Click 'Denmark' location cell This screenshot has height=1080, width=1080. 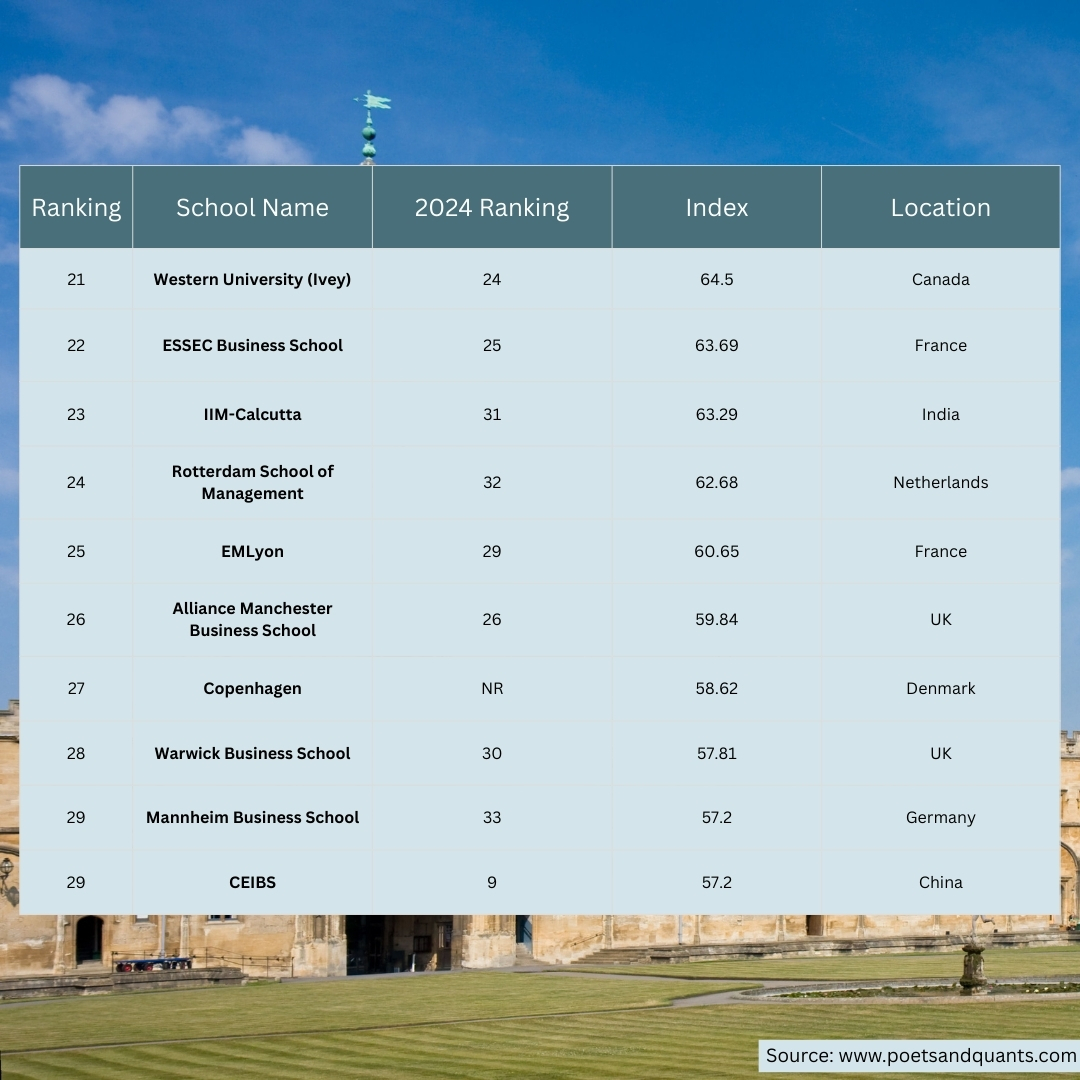pos(940,689)
